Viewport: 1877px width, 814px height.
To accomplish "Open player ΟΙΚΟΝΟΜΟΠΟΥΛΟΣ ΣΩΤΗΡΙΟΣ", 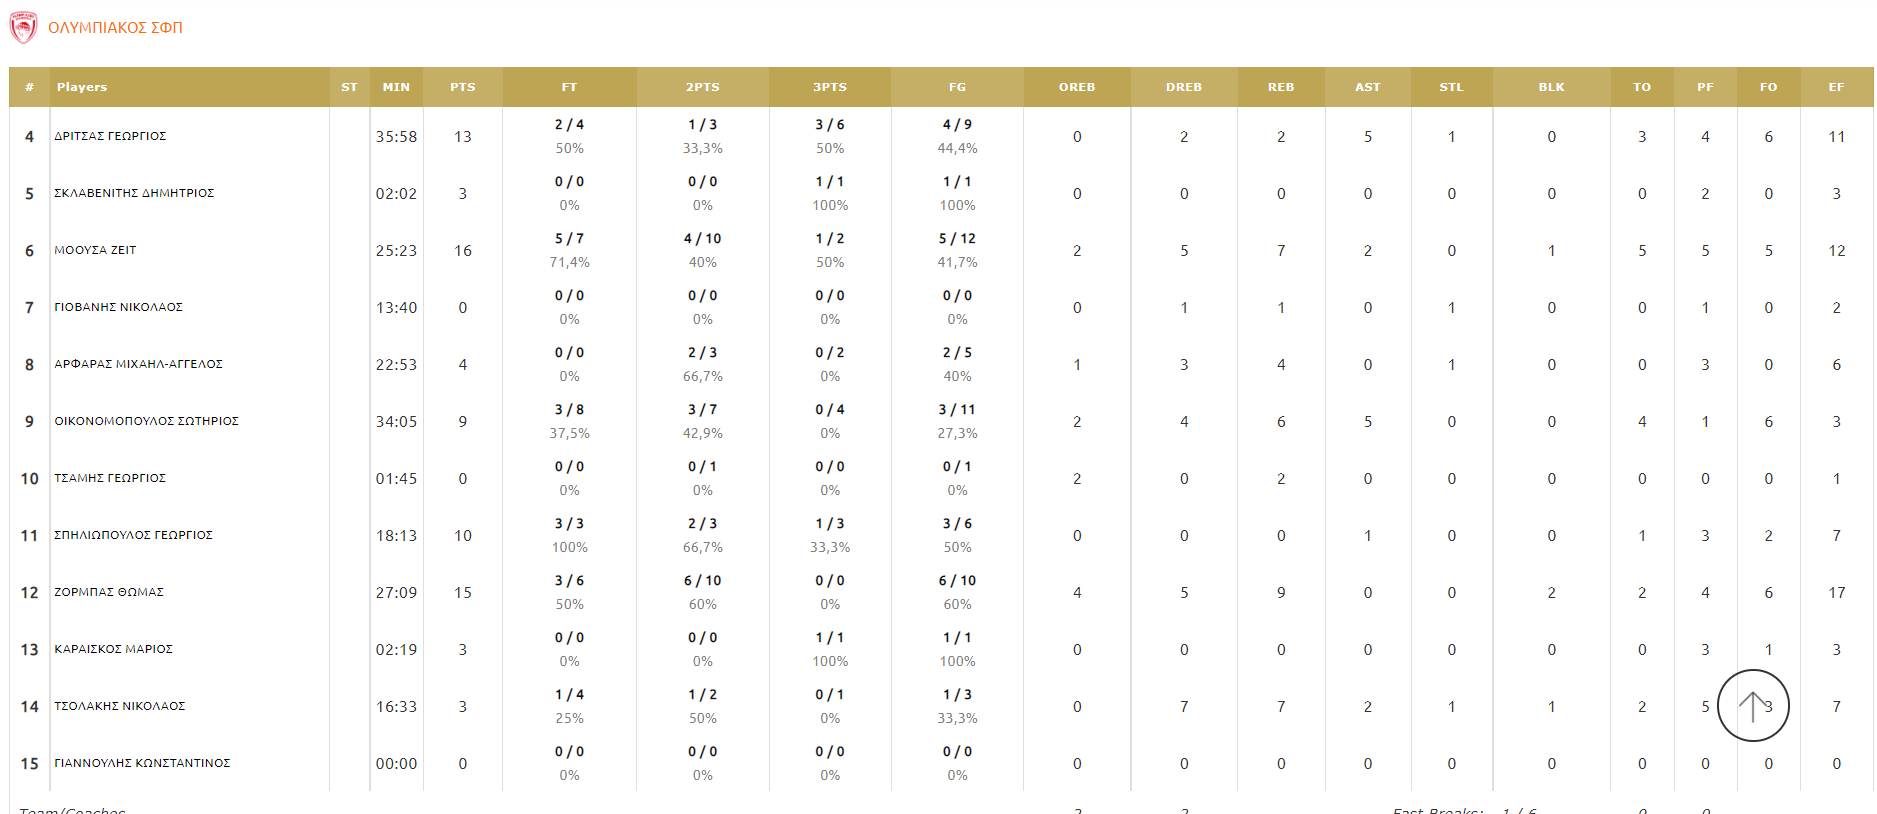I will (x=146, y=421).
